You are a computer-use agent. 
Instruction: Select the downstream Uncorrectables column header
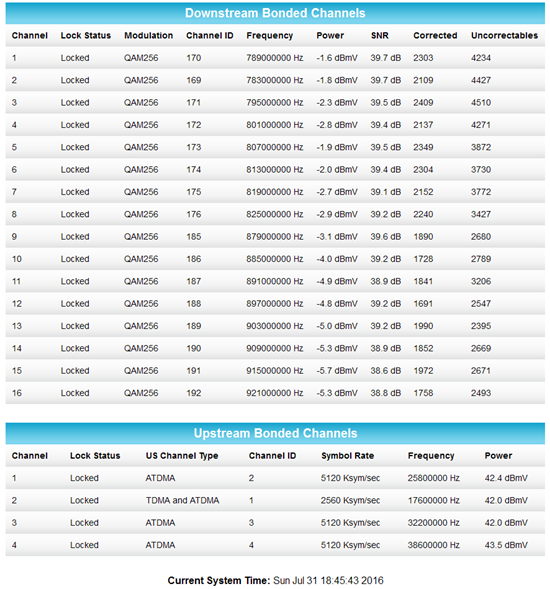(504, 35)
